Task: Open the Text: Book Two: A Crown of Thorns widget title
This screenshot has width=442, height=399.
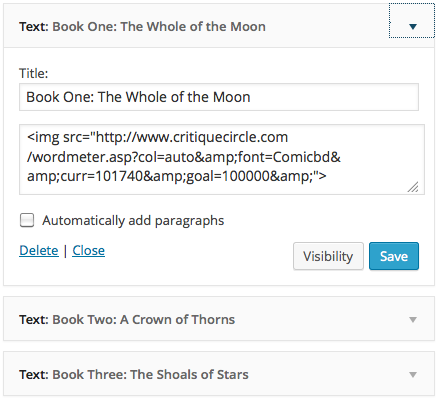Action: click(x=127, y=319)
